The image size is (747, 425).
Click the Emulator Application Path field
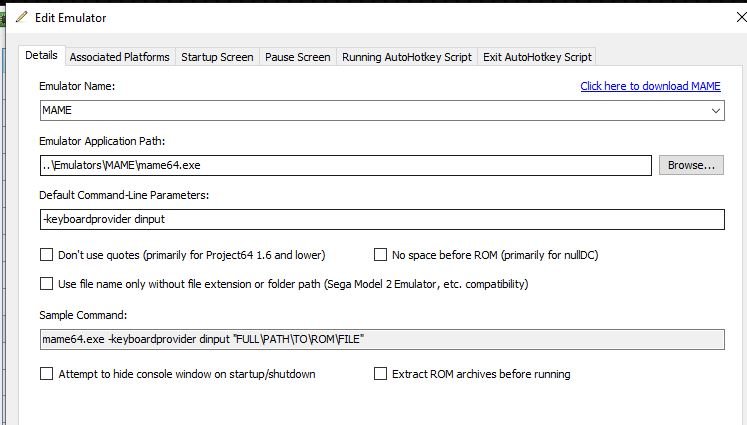point(346,165)
